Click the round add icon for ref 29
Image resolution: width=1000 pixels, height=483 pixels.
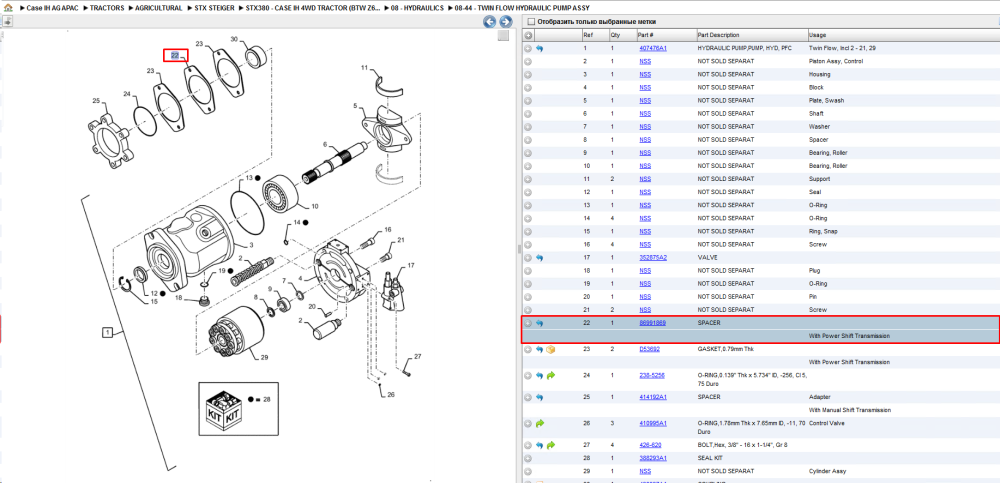tap(528, 471)
